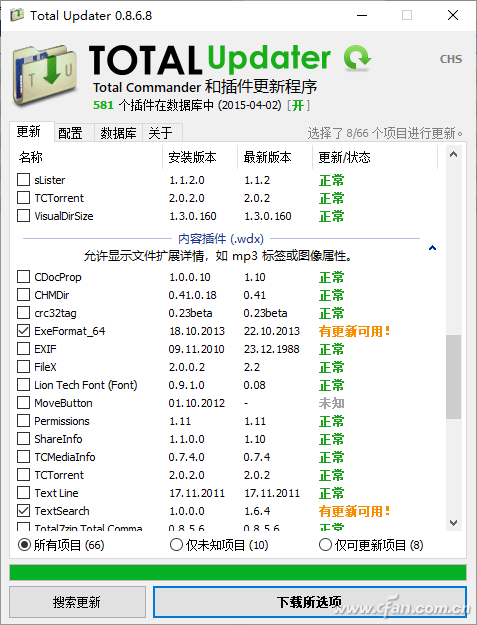Uncheck the ExeFormat_64 checkbox
The height and width of the screenshot is (625, 477).
[24, 330]
